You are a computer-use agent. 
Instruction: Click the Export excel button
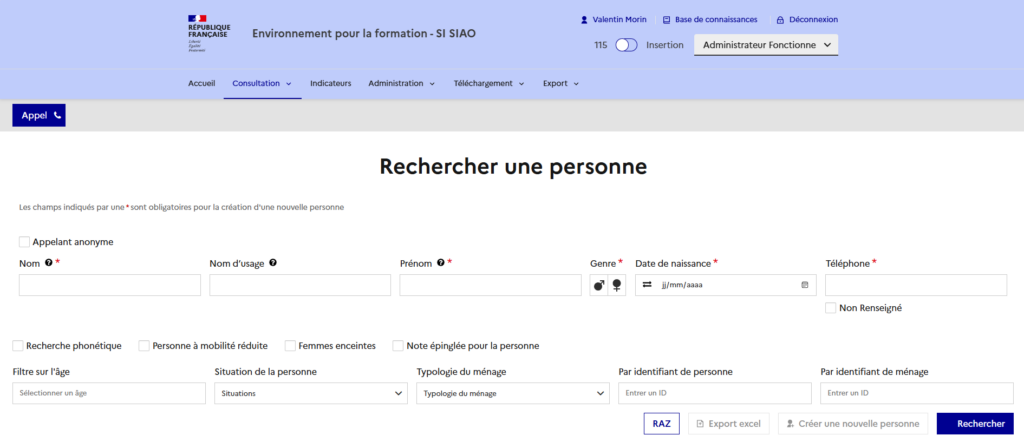coord(729,424)
